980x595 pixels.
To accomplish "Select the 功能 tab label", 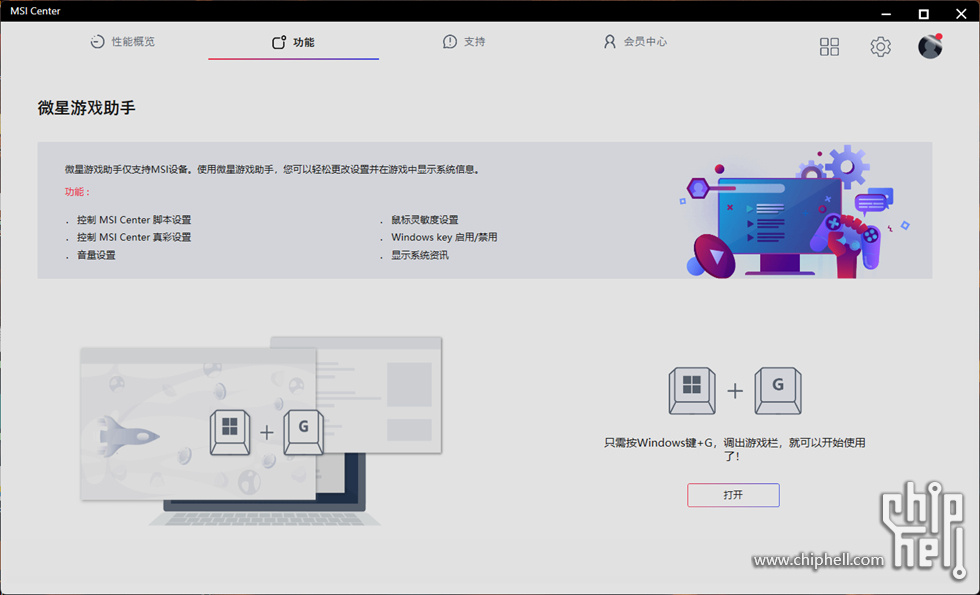I will click(303, 42).
